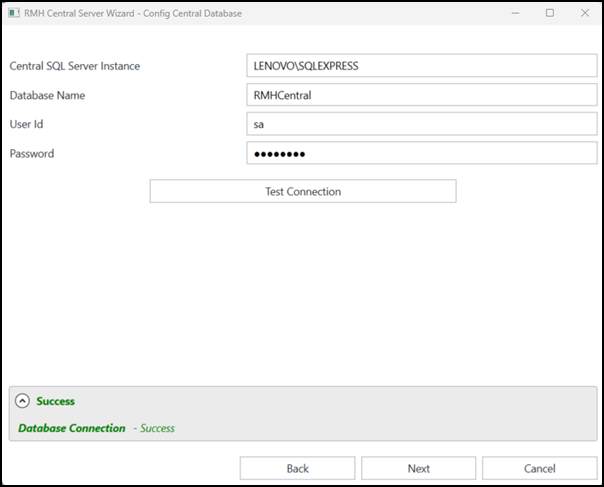The image size is (604, 487).
Task: Click the green Success heading text
Action: pyautogui.click(x=55, y=401)
